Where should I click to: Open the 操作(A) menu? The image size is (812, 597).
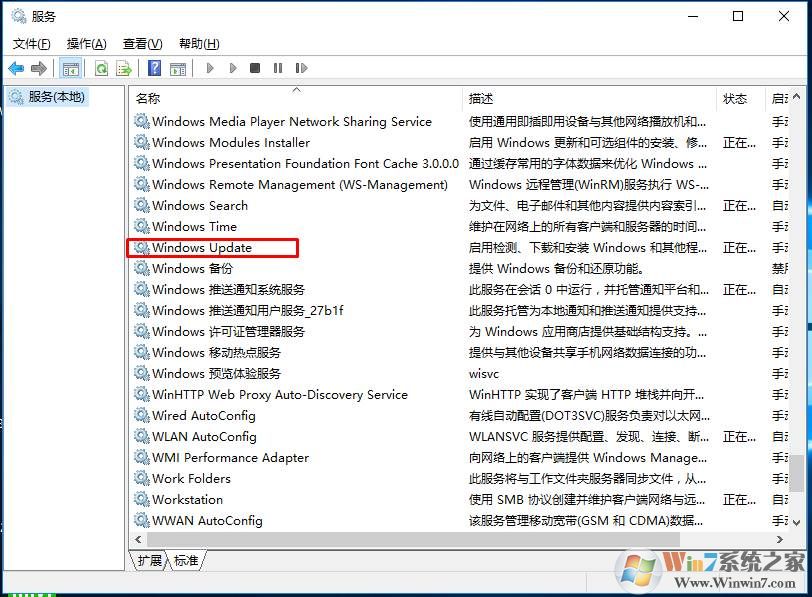pos(86,43)
